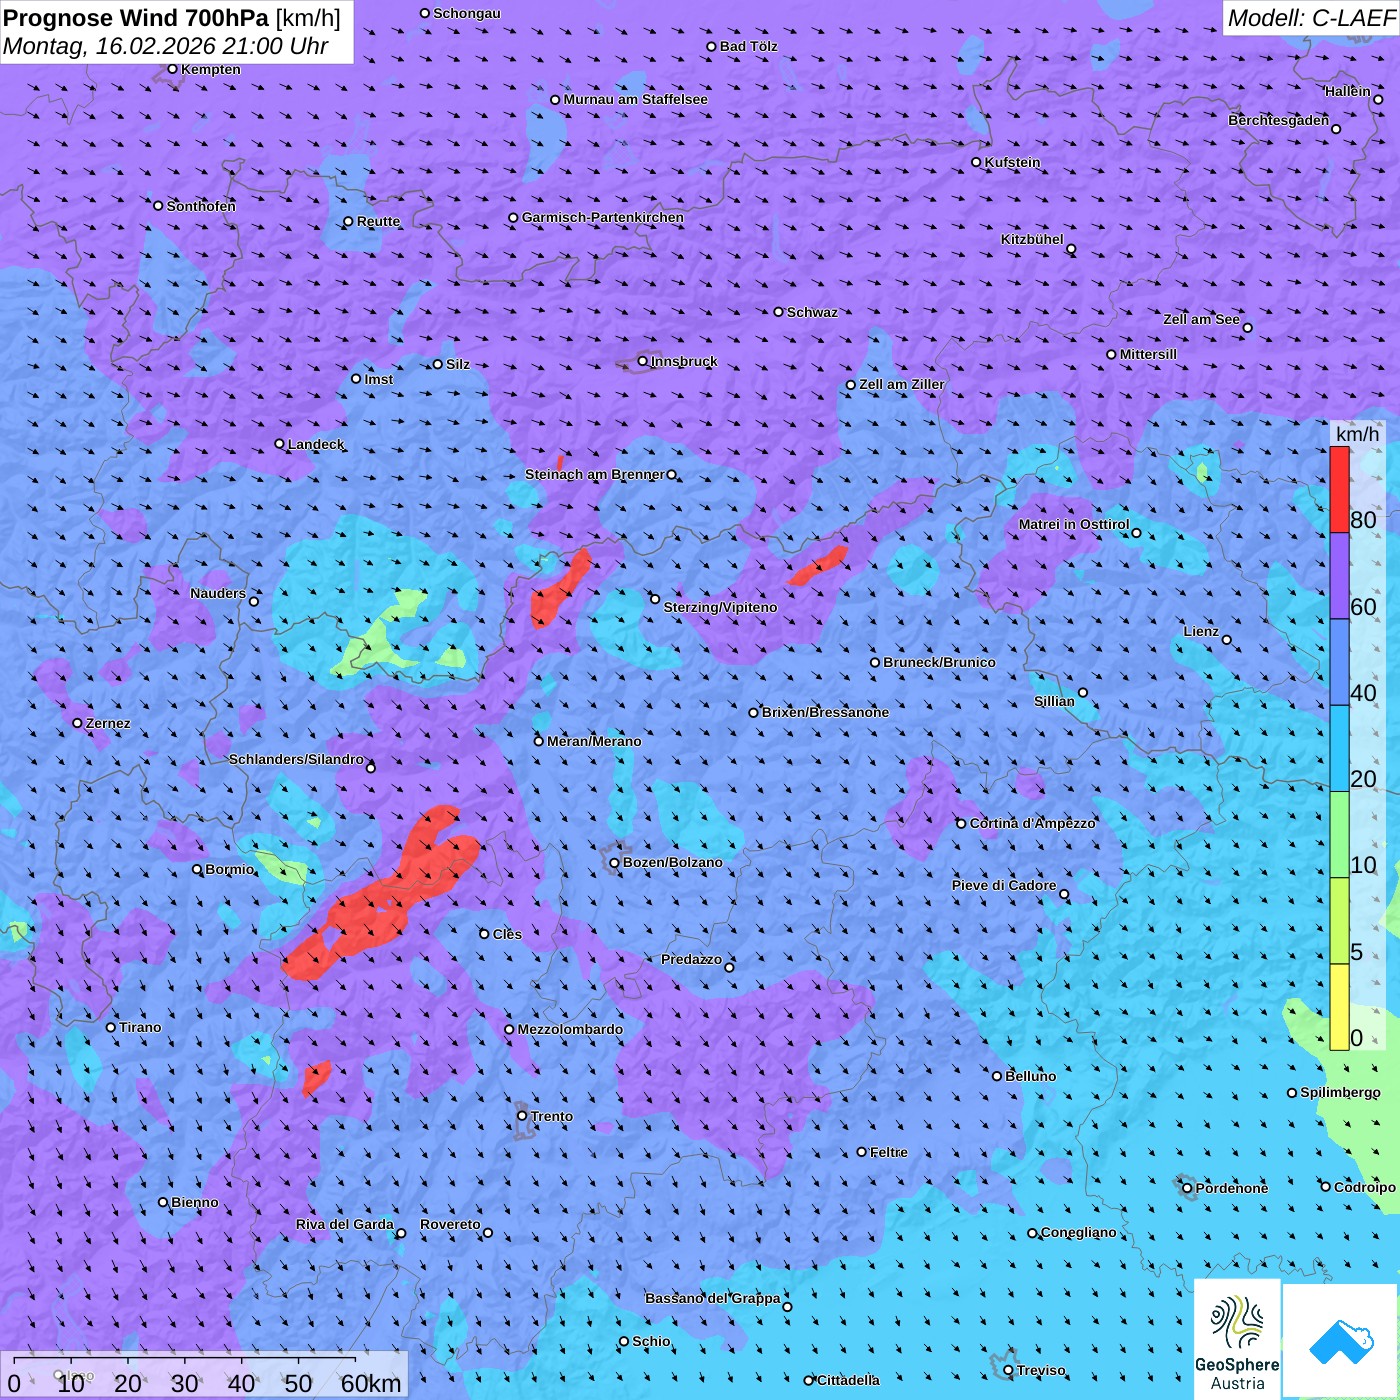Click the 'km/h' legend unit heading
Viewport: 1400px width, 1400px height.
point(1357,434)
